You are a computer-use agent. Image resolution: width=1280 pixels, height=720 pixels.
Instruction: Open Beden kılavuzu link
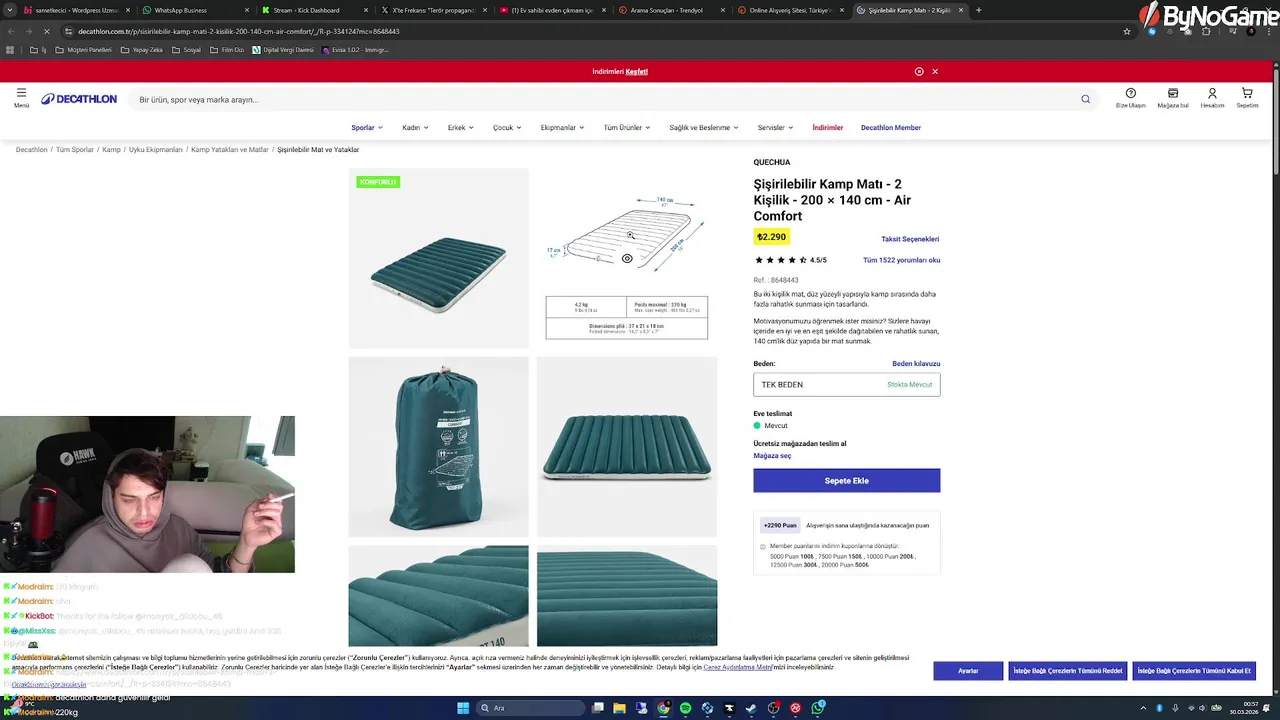click(916, 364)
